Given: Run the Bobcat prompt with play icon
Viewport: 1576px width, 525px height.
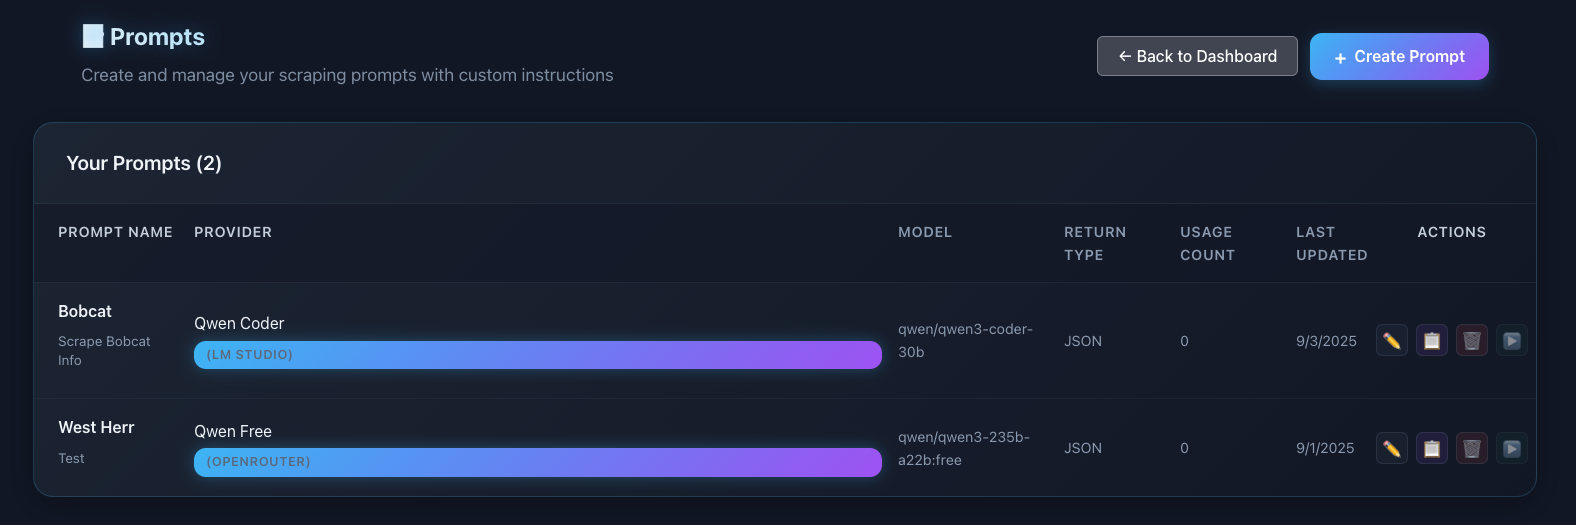Looking at the screenshot, I should (x=1511, y=340).
